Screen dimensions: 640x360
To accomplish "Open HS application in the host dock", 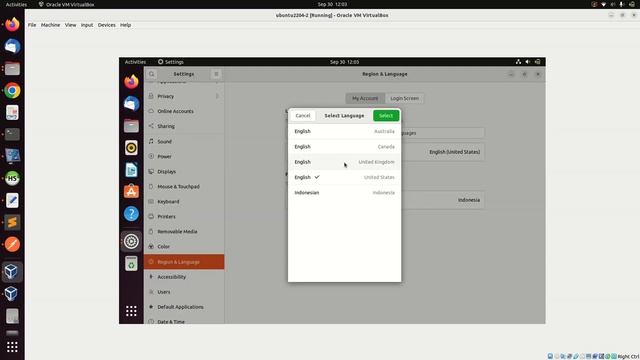I will 12,178.
